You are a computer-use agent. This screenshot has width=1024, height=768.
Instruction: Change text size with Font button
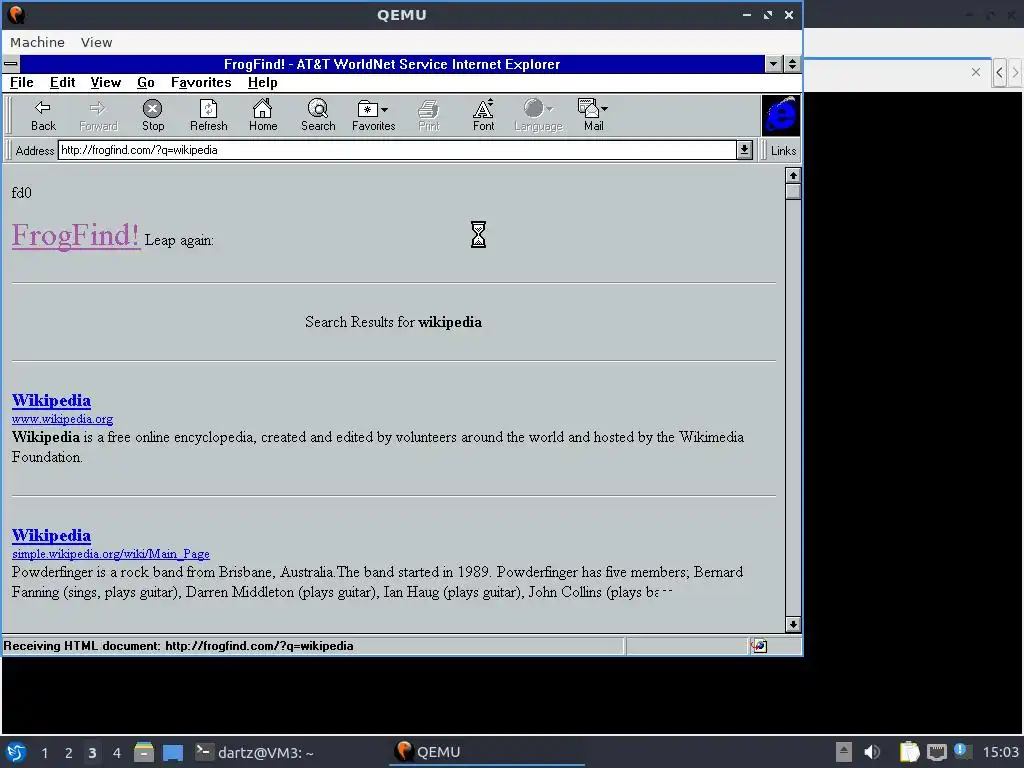(x=483, y=115)
